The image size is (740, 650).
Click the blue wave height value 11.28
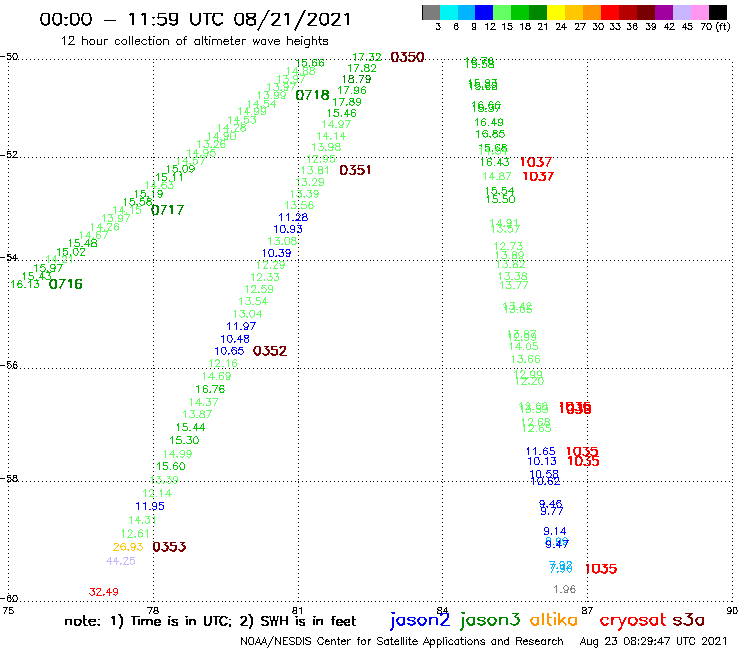pos(293,217)
